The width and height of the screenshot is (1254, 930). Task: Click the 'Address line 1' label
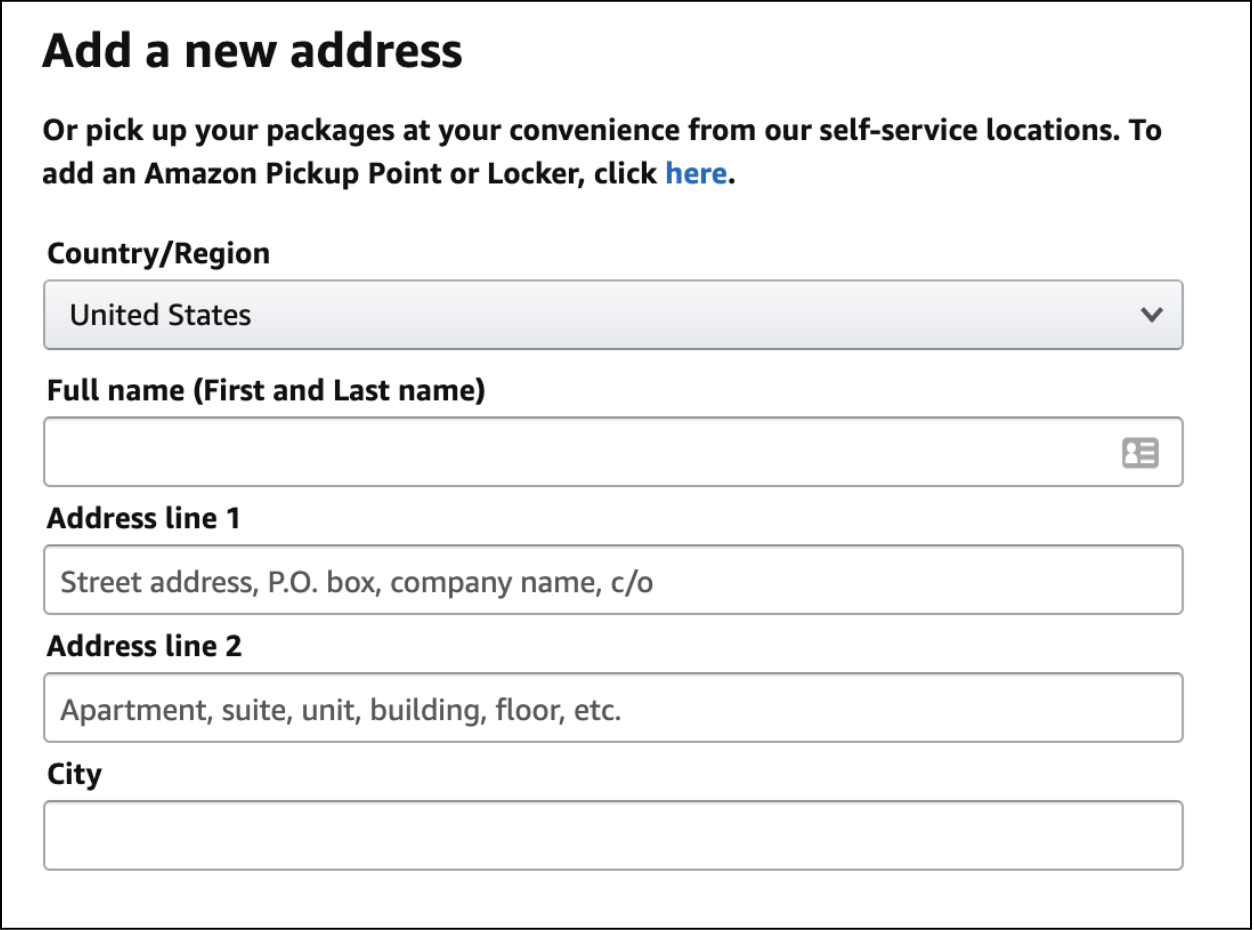tap(144, 518)
